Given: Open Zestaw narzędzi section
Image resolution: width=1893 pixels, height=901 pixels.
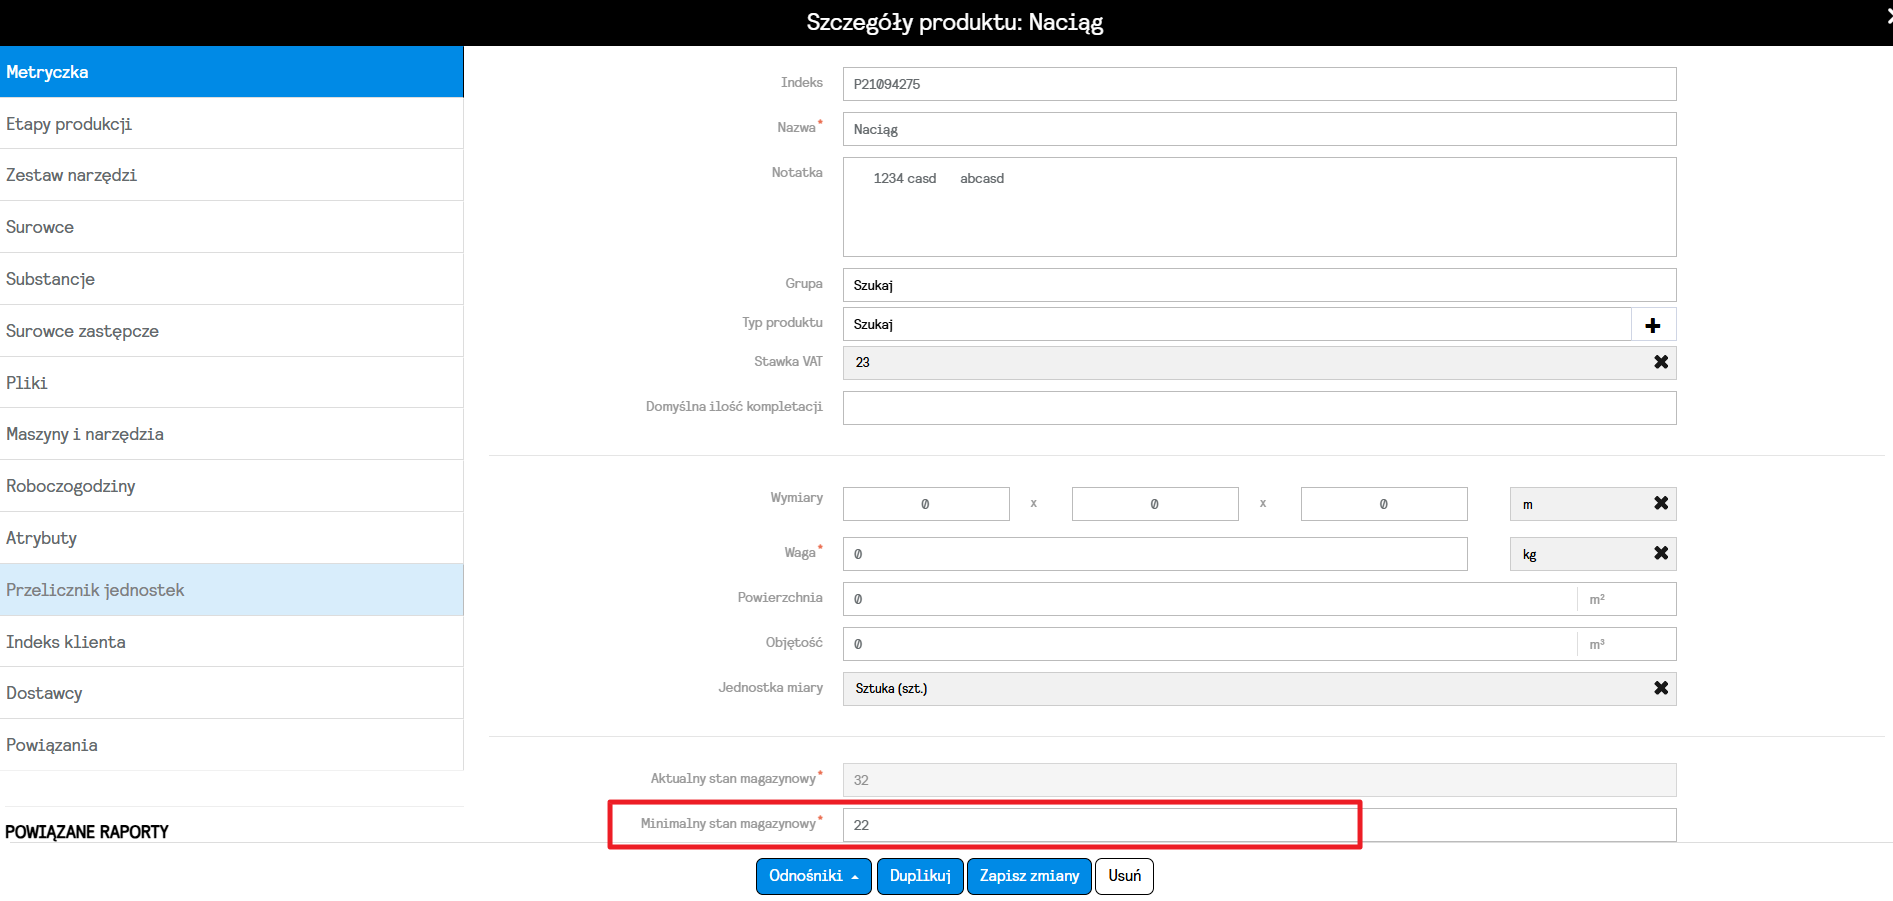Looking at the screenshot, I should (x=231, y=175).
